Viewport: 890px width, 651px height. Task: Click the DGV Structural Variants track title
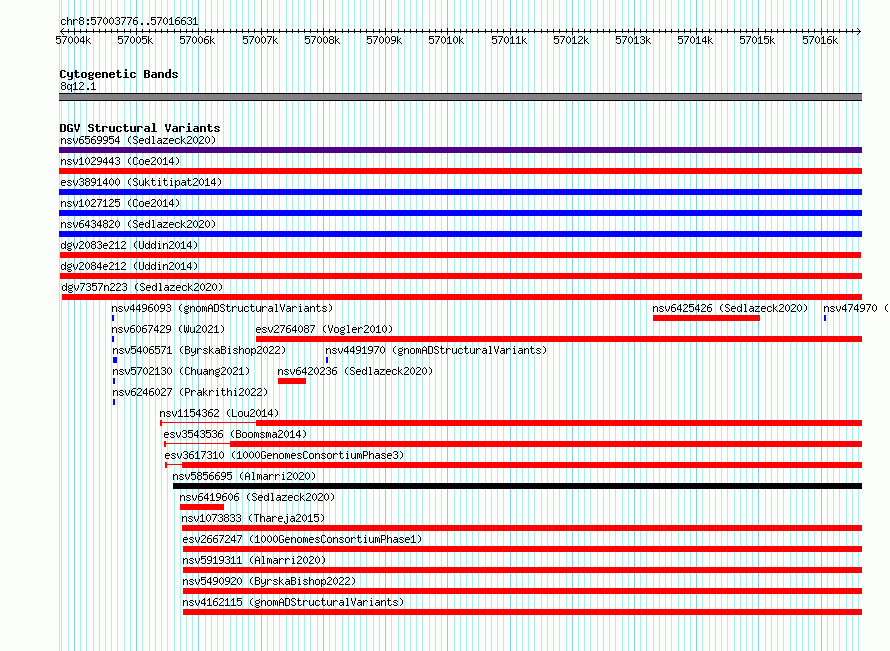[140, 128]
